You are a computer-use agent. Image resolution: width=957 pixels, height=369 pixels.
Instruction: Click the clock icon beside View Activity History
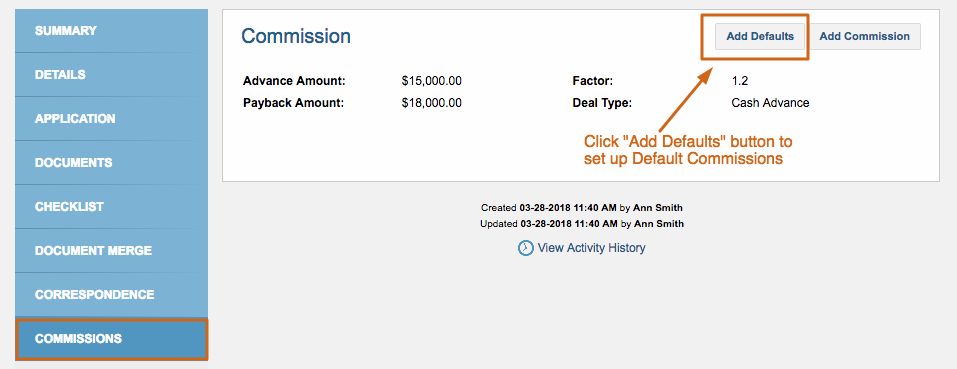pos(525,248)
